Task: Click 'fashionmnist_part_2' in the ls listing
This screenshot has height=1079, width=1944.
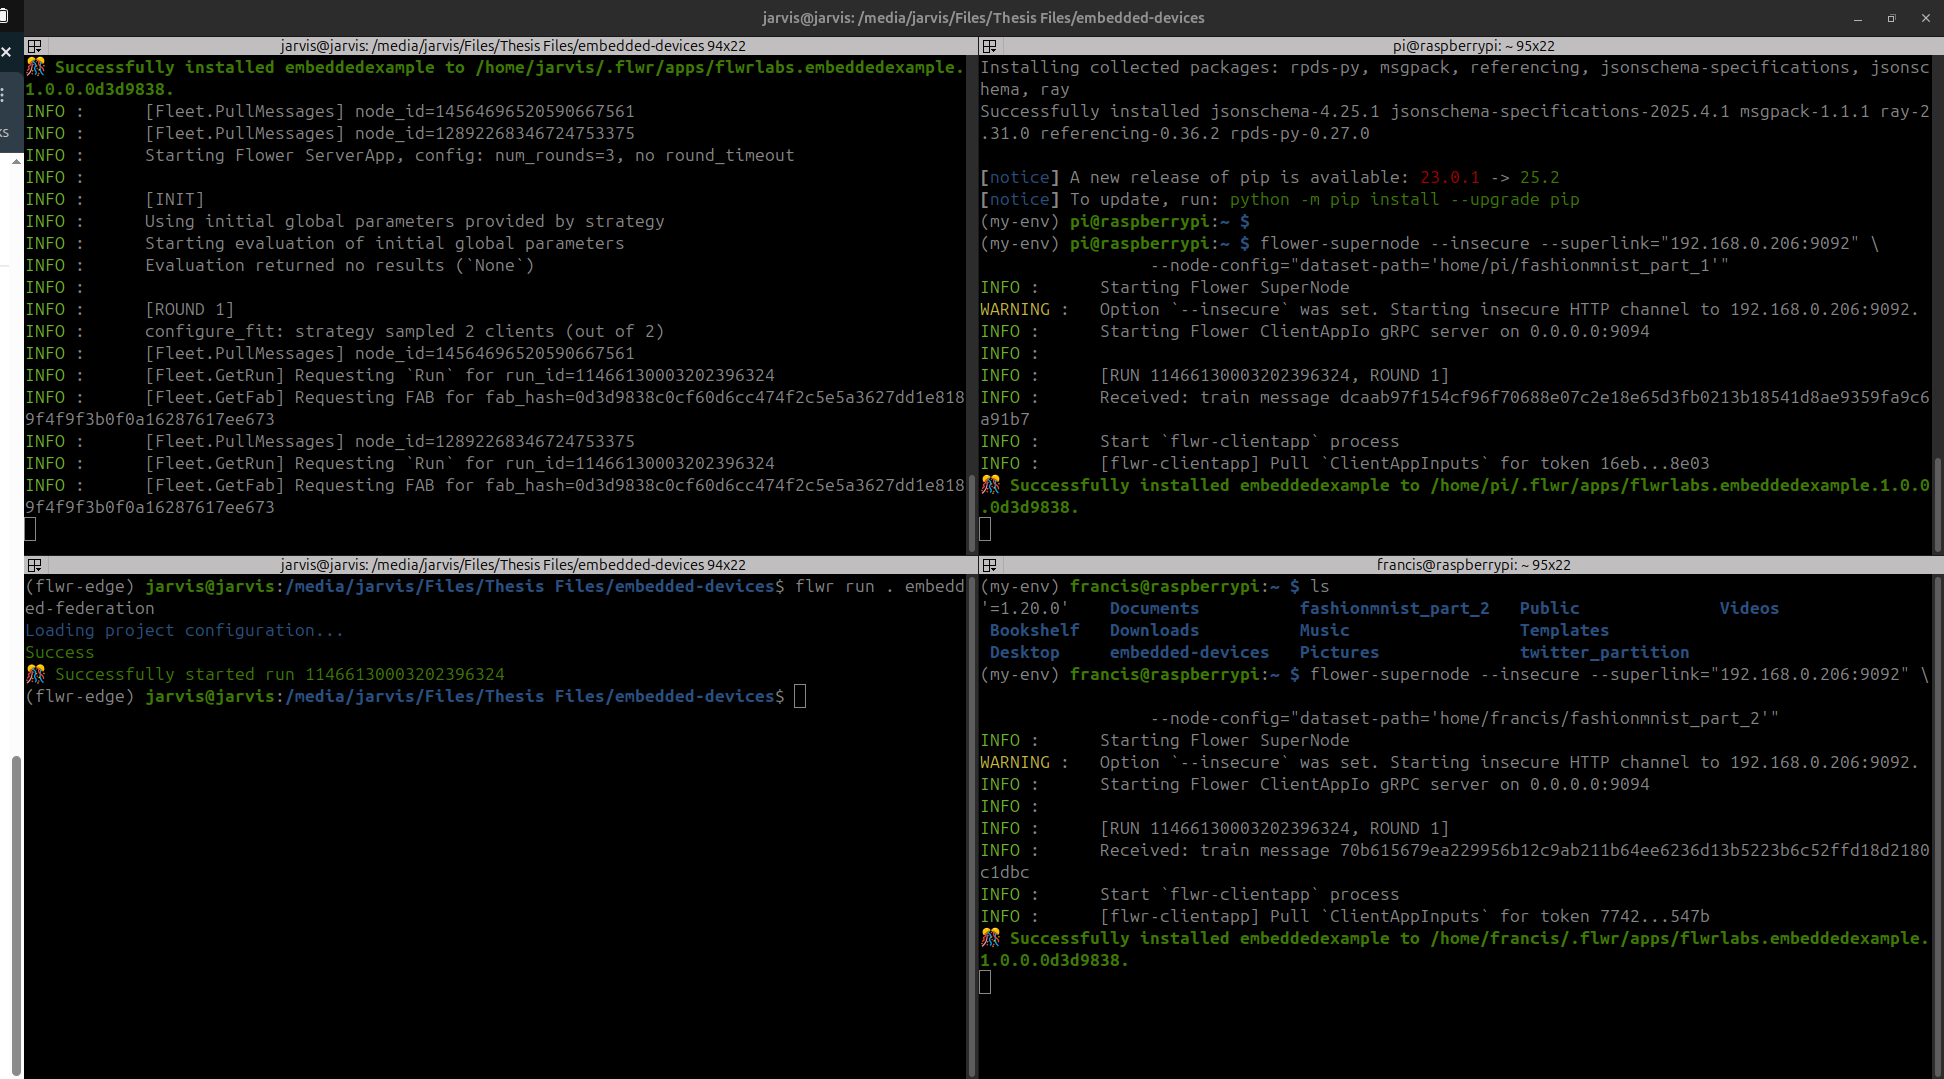Action: click(x=1394, y=608)
